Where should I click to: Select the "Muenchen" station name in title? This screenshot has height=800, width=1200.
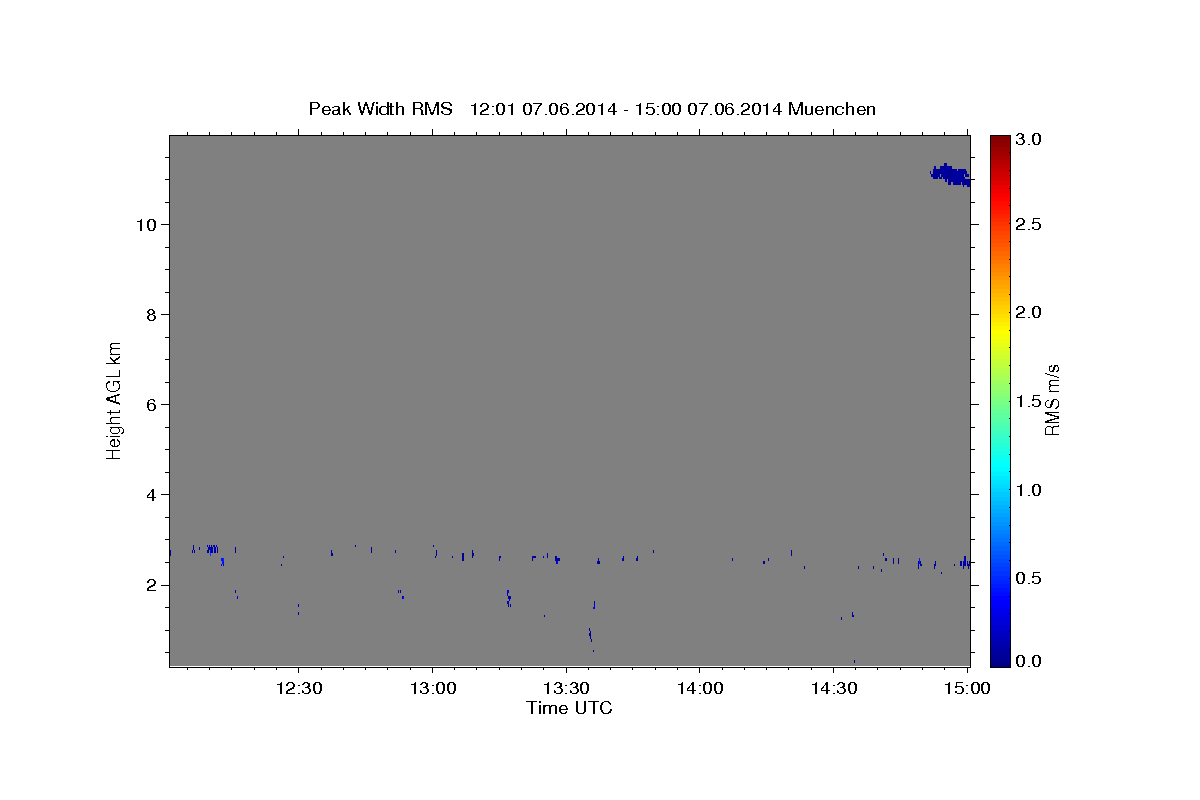(x=832, y=109)
